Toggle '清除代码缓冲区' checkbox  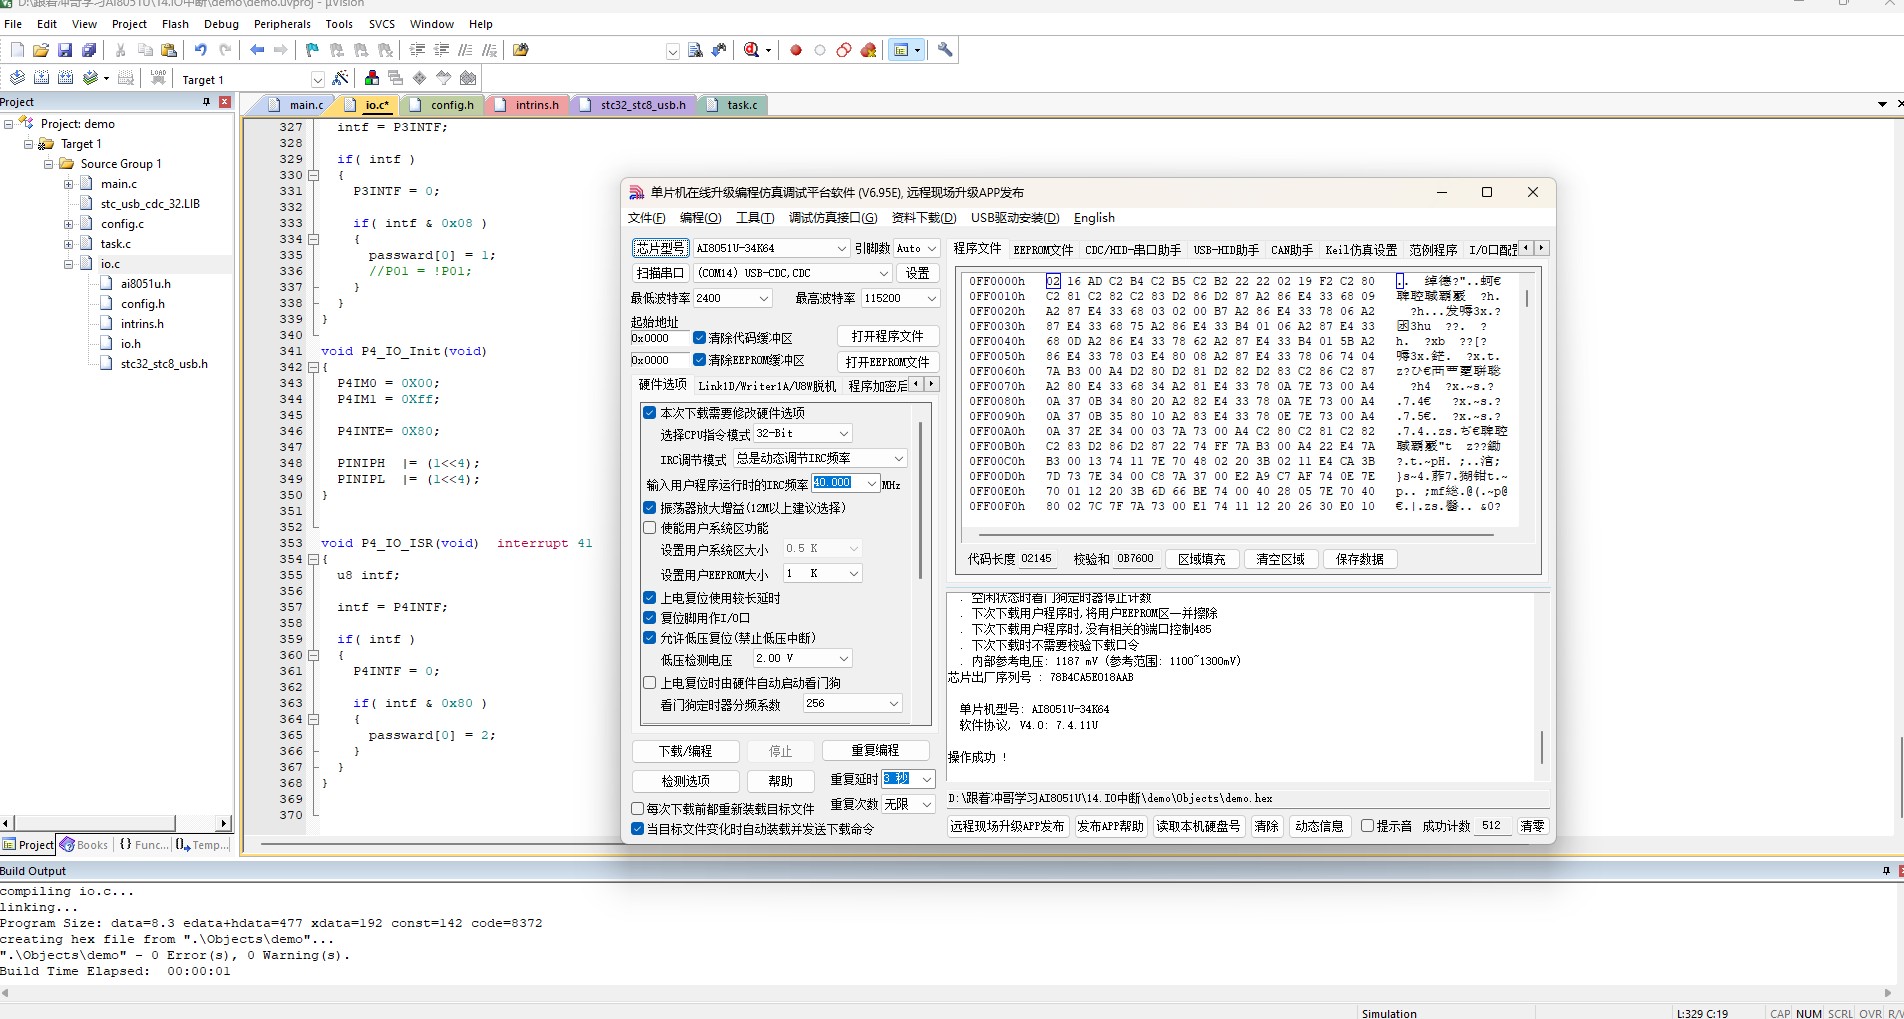[x=699, y=338]
